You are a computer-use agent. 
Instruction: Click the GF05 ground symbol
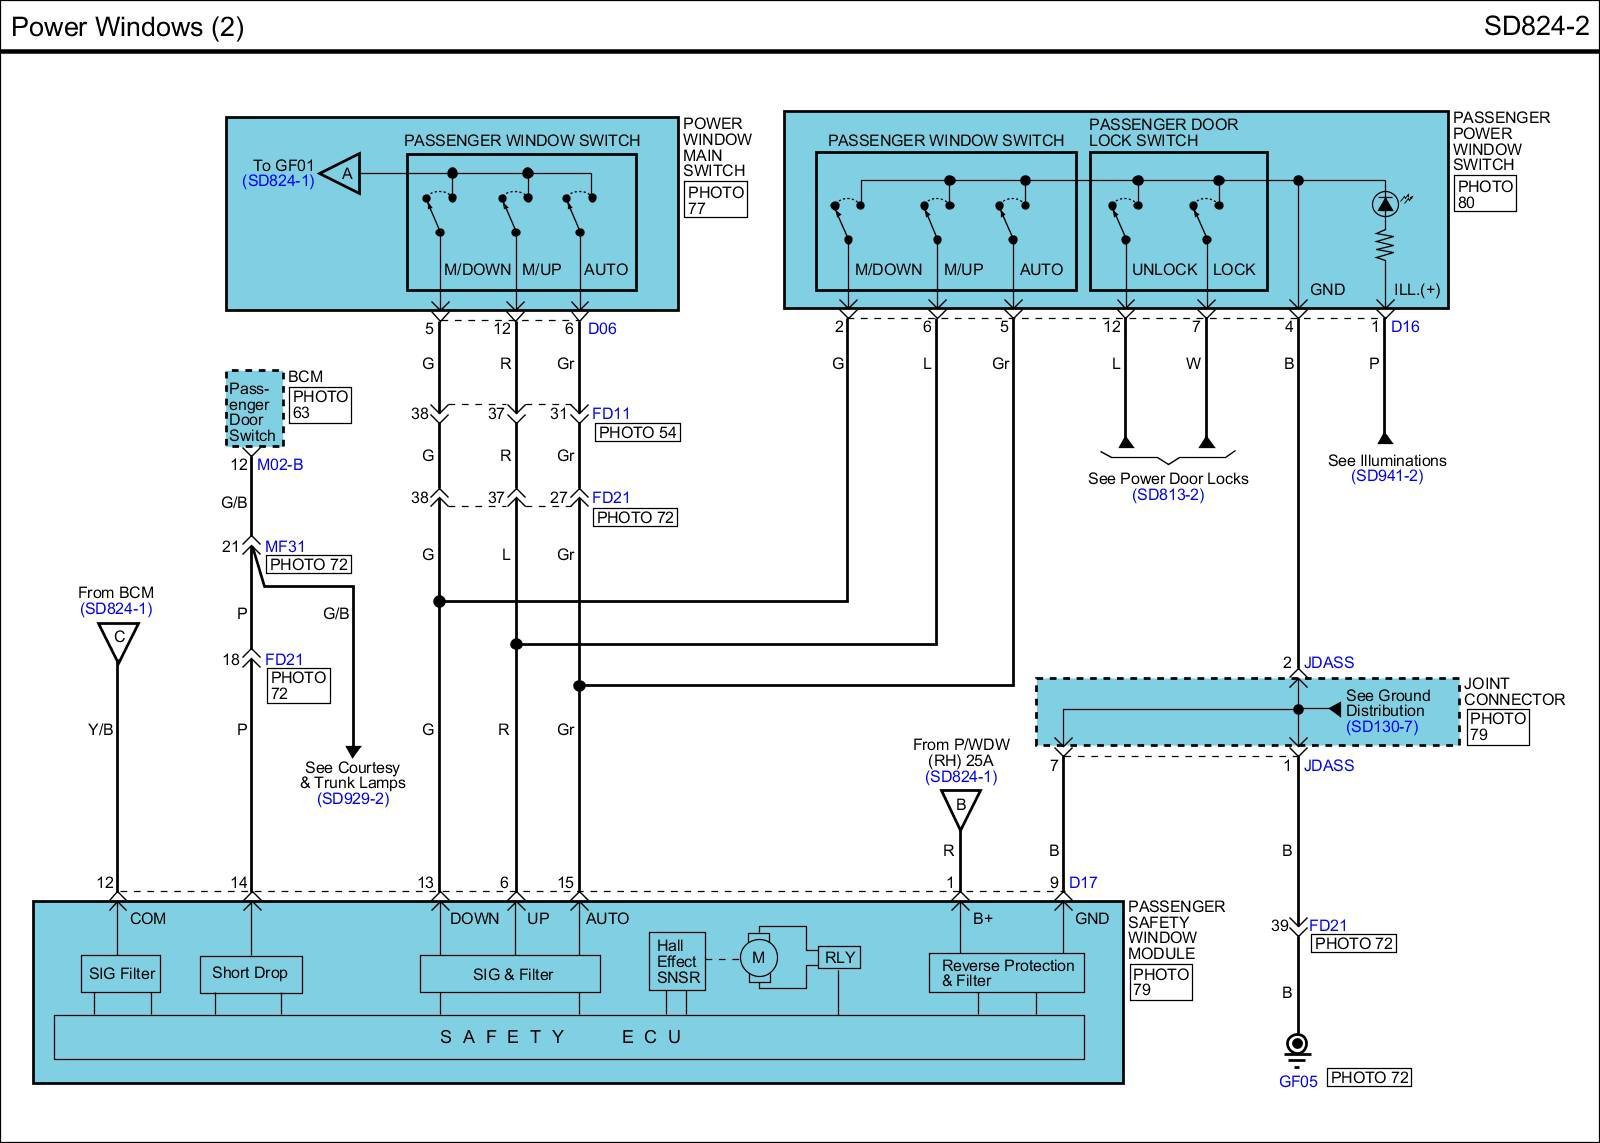pos(1297,1047)
